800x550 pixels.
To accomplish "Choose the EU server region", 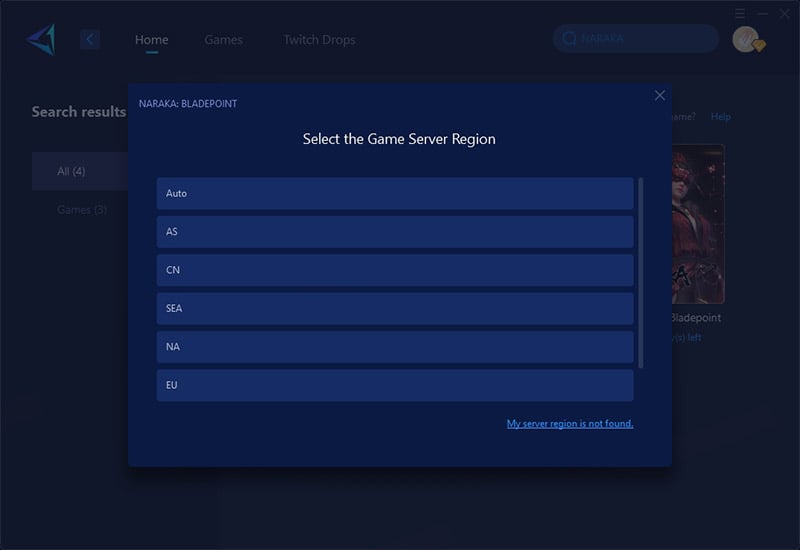I will (395, 385).
